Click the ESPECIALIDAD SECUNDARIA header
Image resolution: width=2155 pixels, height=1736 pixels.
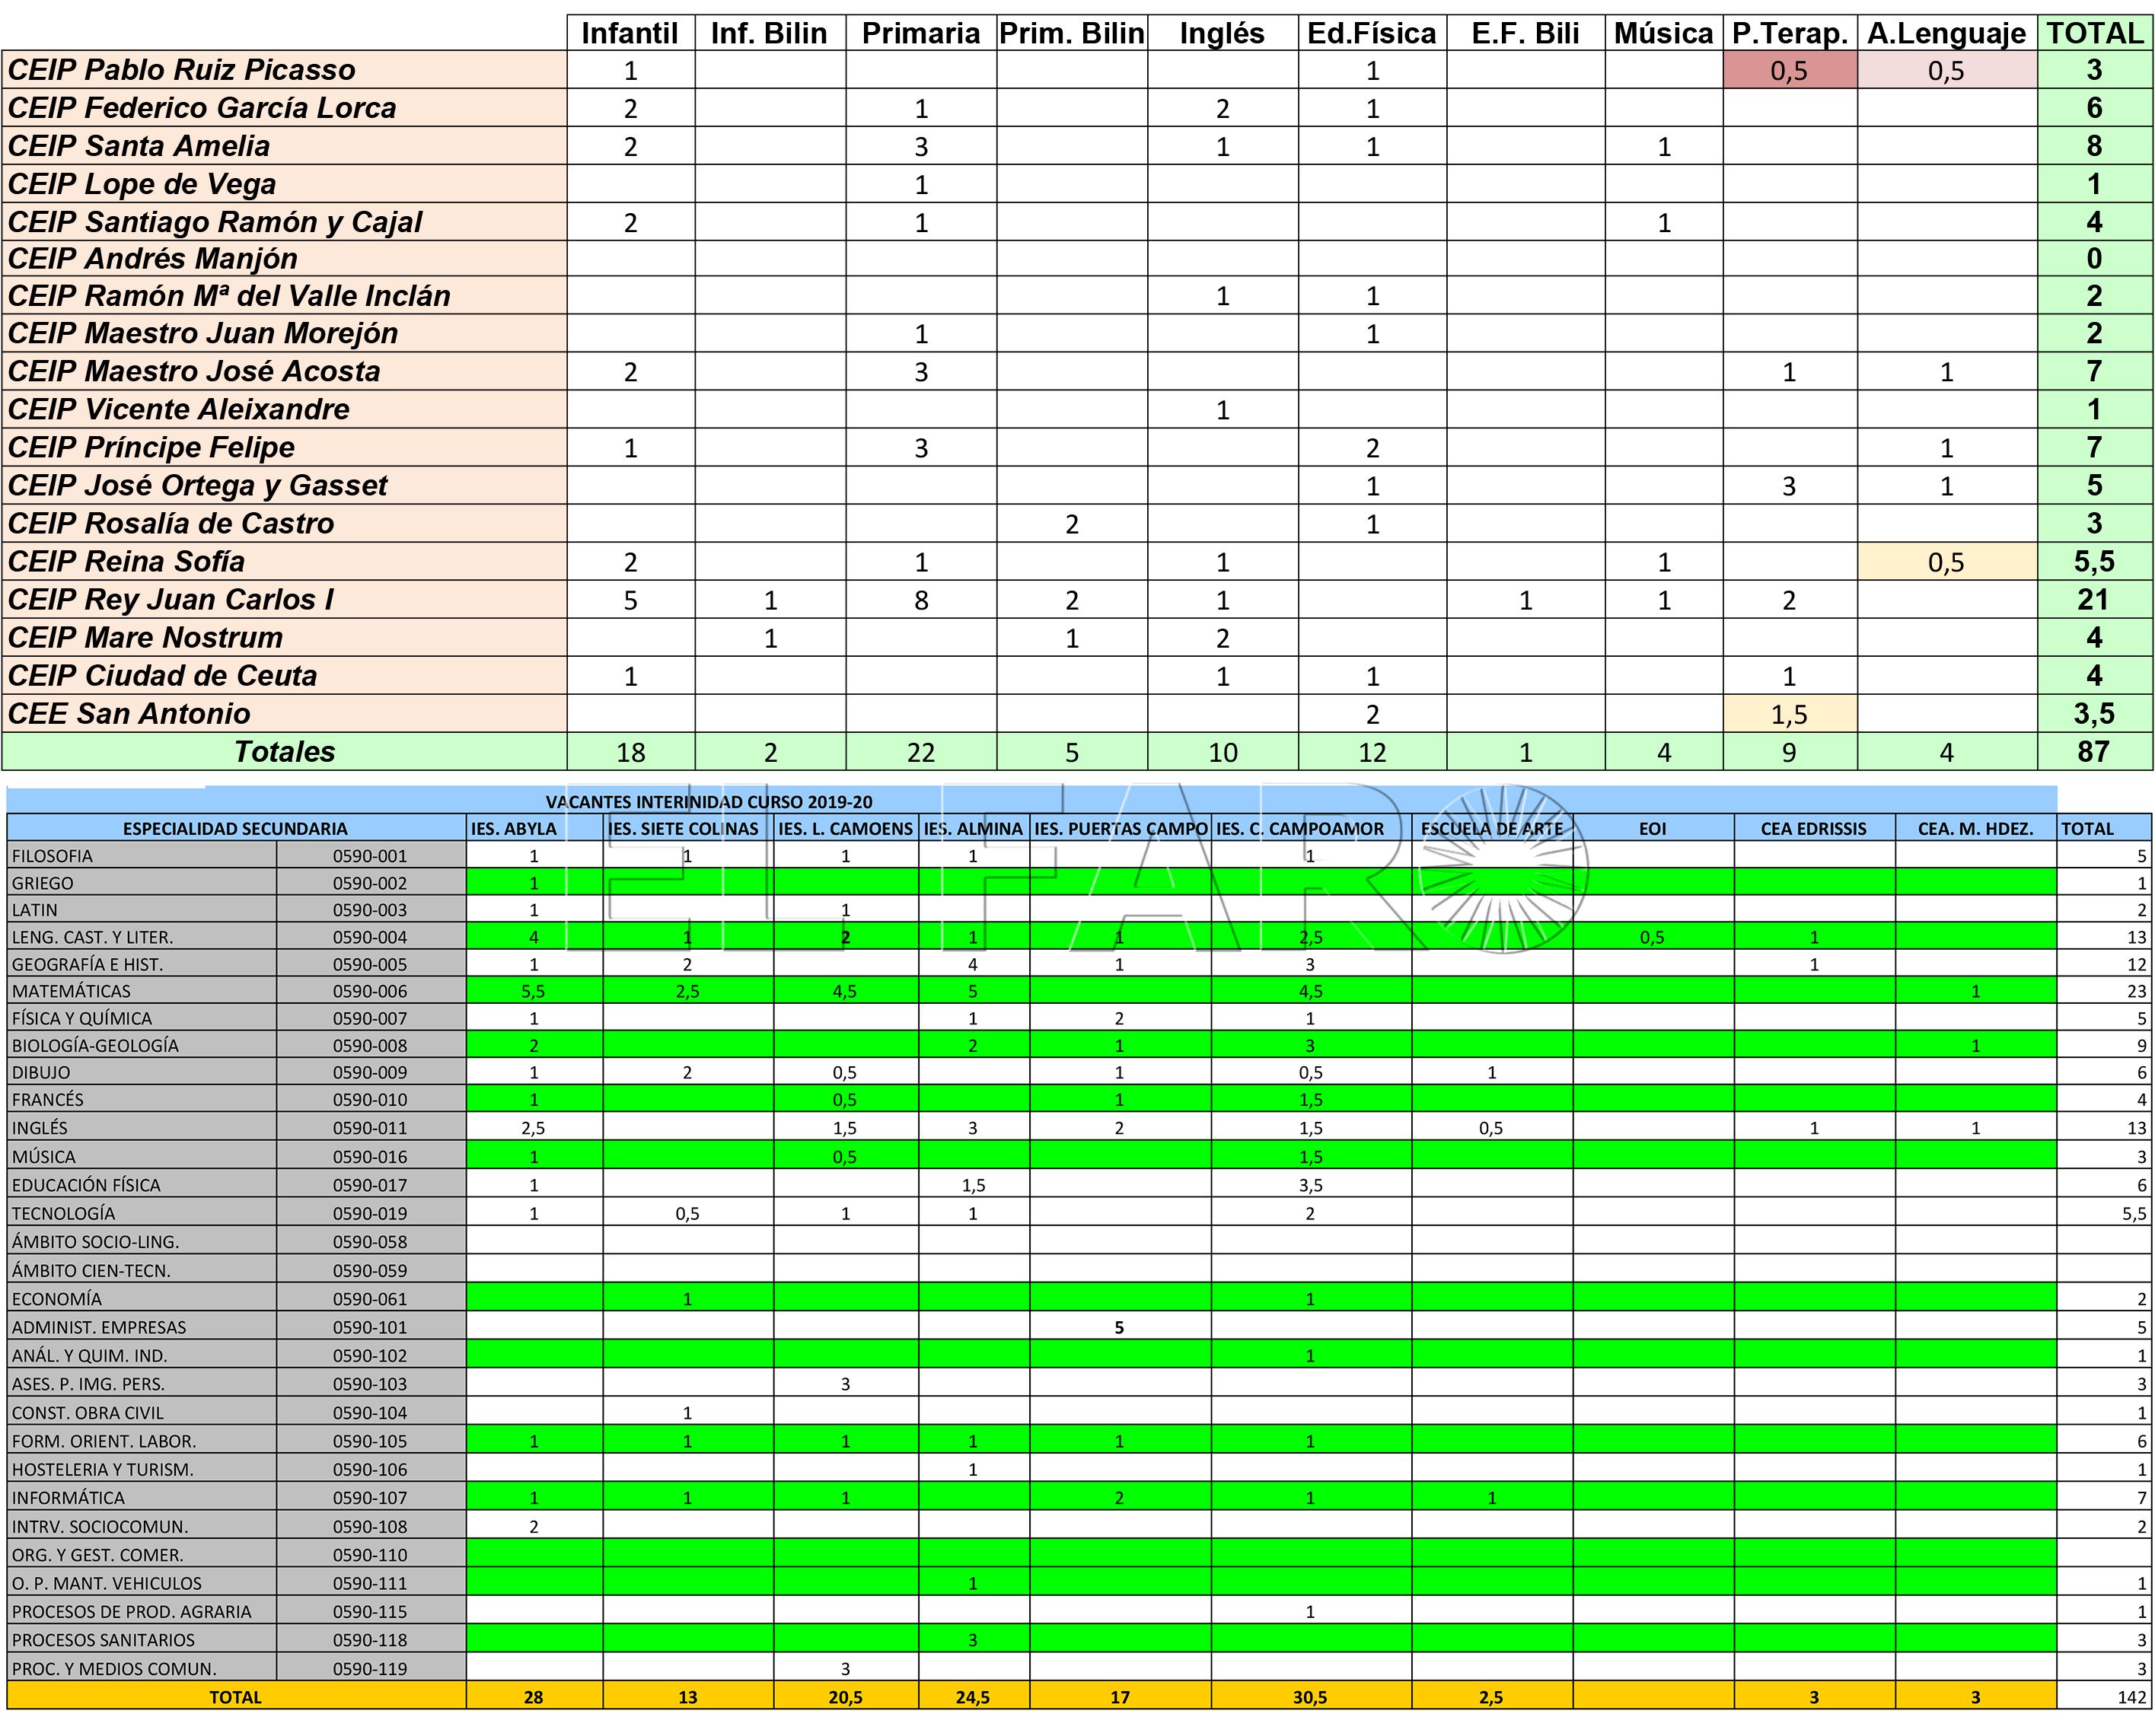click(236, 828)
